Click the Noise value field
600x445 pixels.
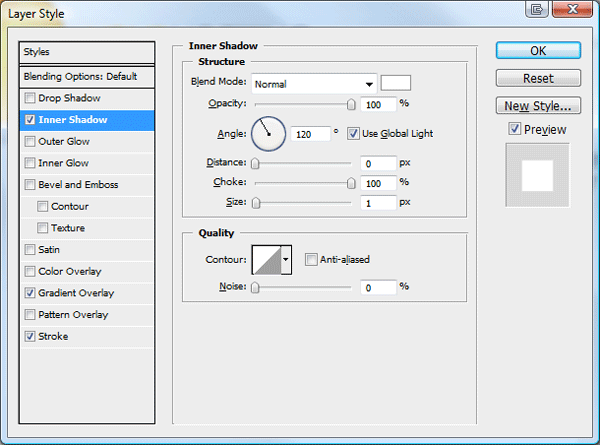pyautogui.click(x=378, y=287)
